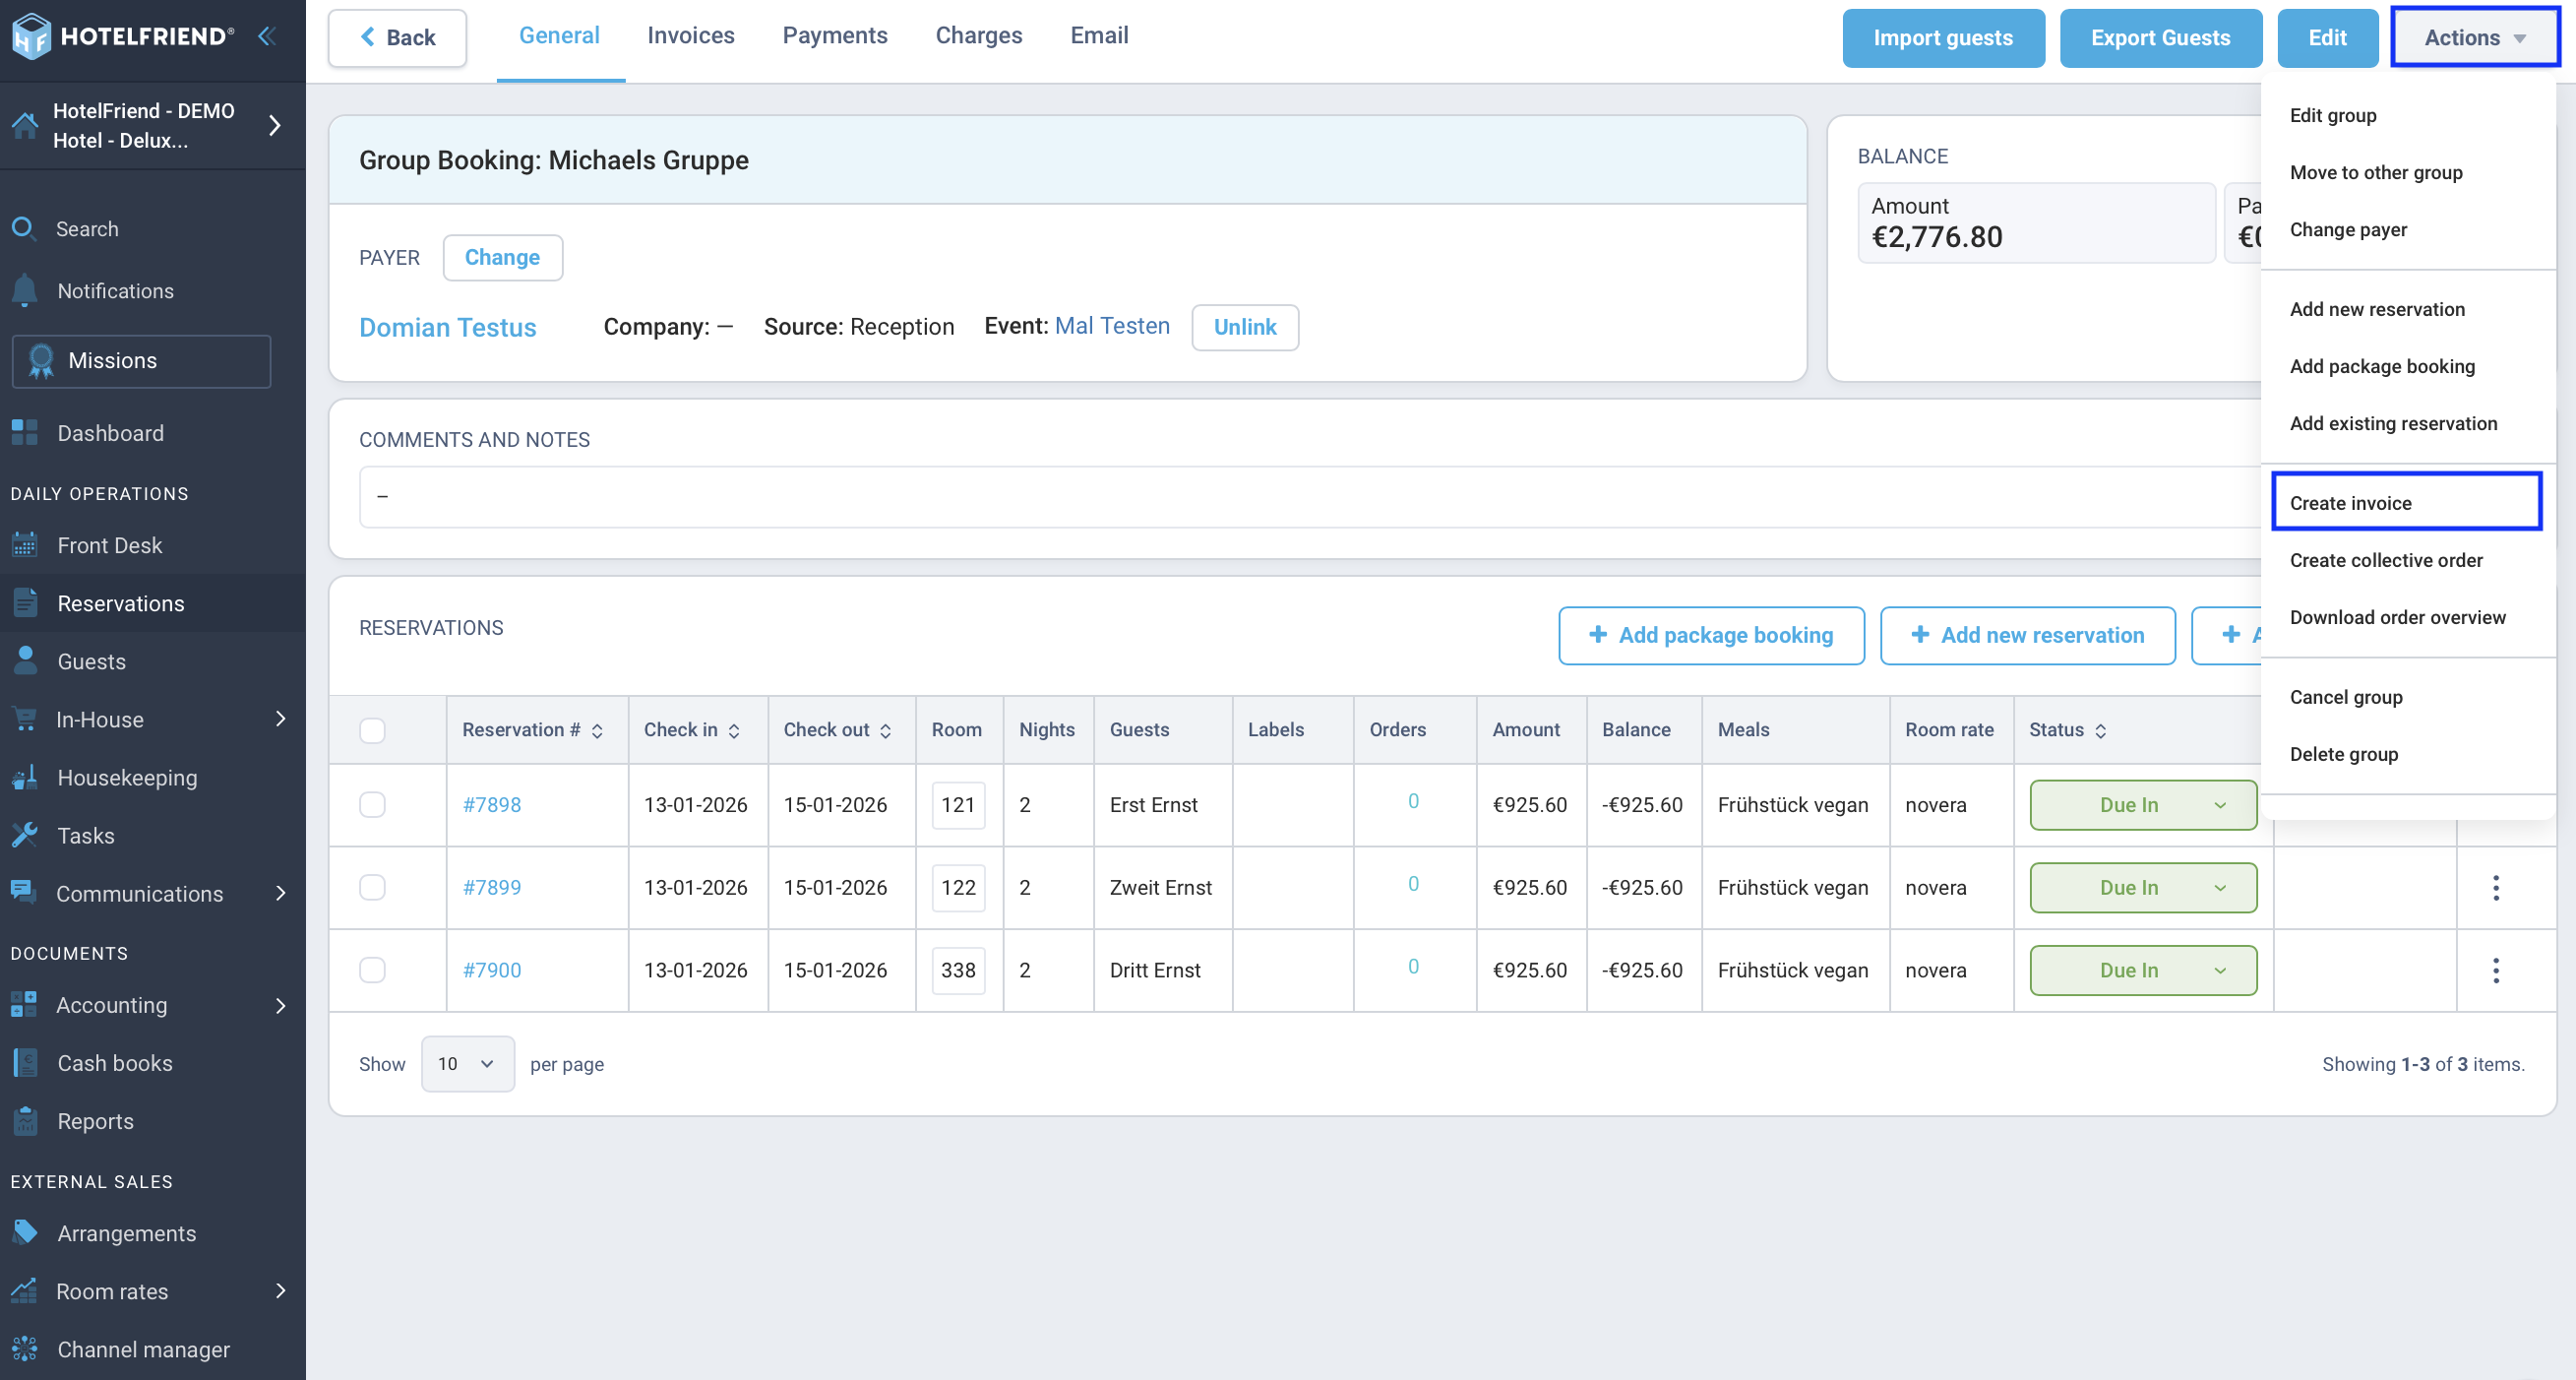Click the hotel house icon in sidebar
Image resolution: width=2576 pixels, height=1380 pixels.
tap(25, 125)
